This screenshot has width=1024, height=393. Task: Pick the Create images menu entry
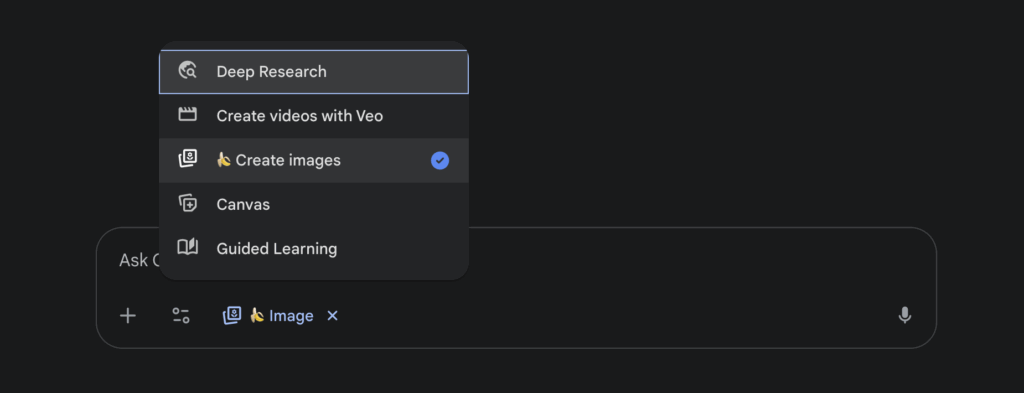pyautogui.click(x=313, y=160)
